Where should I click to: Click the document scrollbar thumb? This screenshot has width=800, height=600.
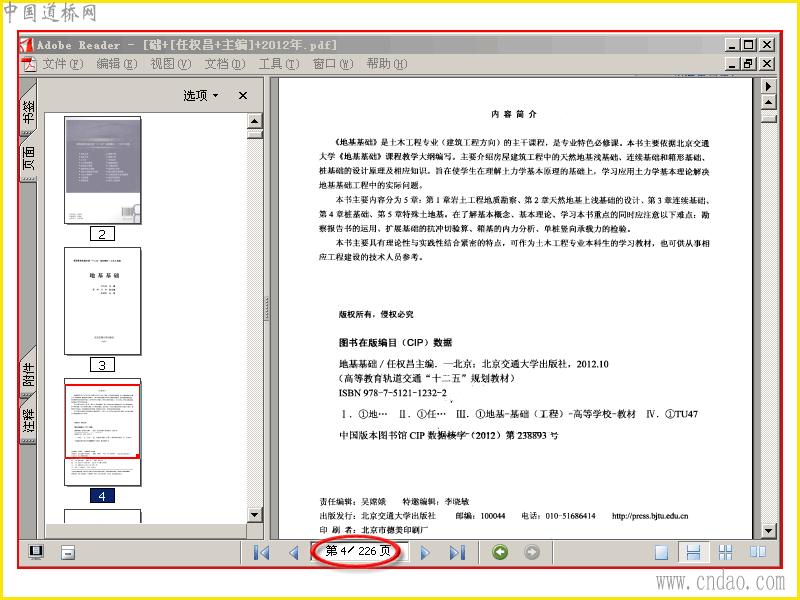pyautogui.click(x=768, y=118)
